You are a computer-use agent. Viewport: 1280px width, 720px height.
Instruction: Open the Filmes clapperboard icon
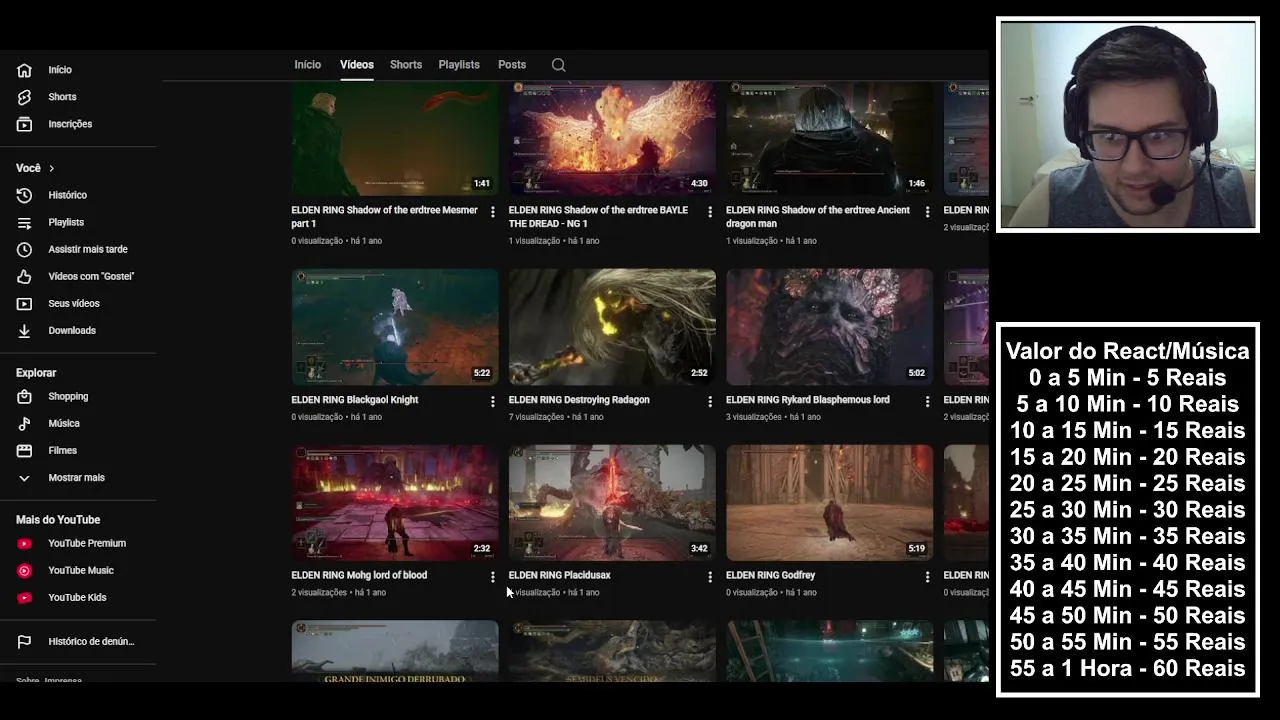[x=25, y=450]
